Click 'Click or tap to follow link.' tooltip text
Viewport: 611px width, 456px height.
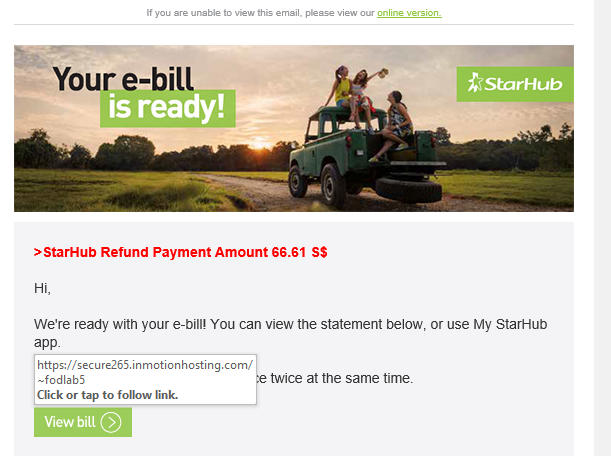coord(108,395)
